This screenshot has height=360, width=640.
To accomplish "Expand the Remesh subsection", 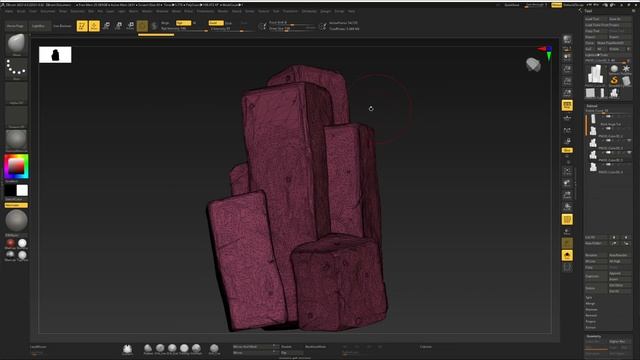I will (x=591, y=316).
